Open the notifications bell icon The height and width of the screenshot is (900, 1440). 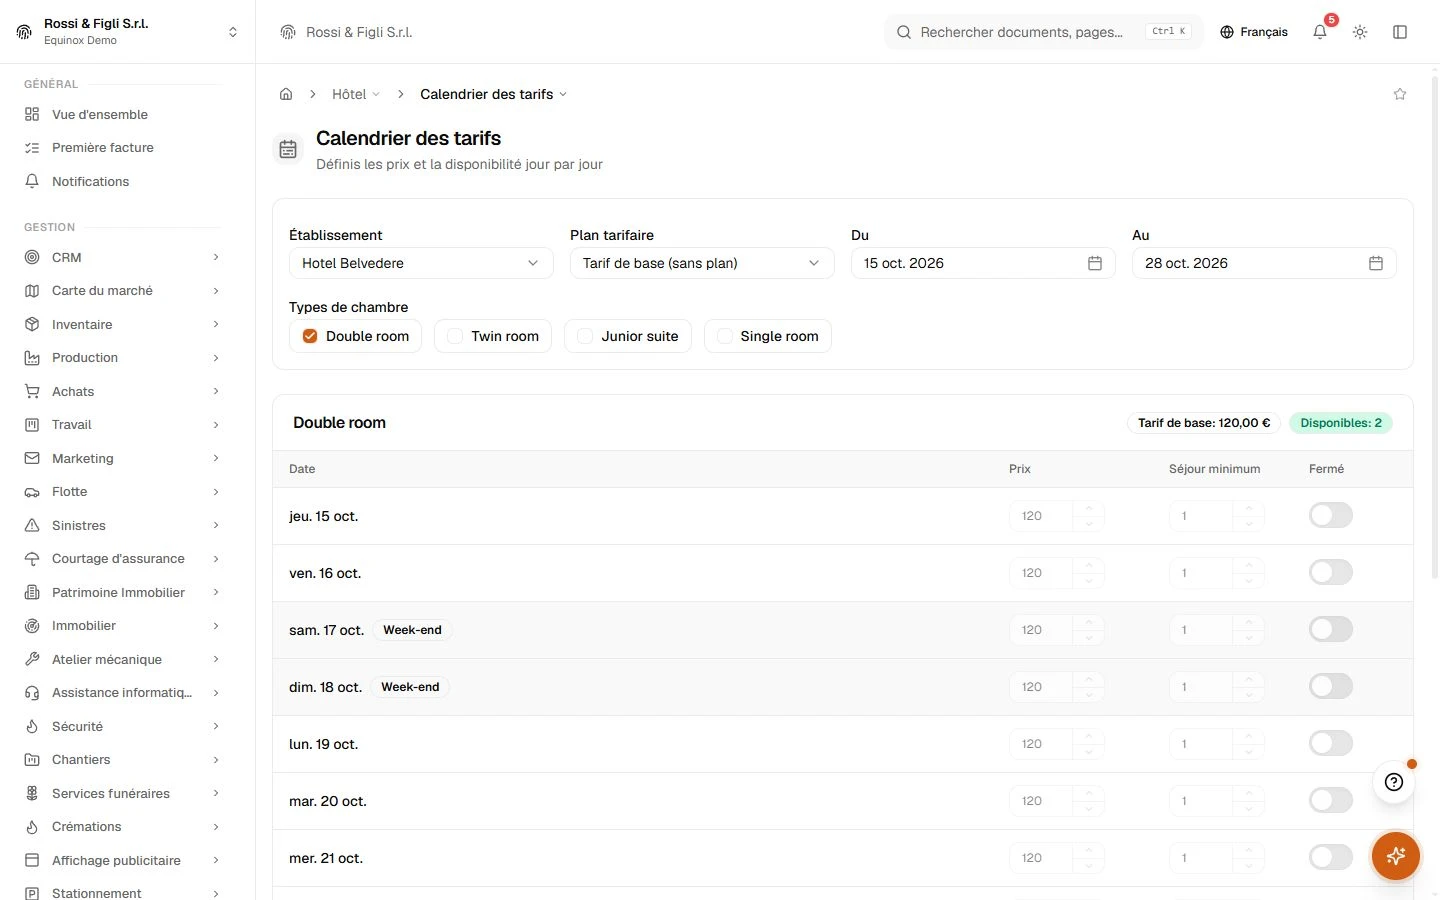1320,32
